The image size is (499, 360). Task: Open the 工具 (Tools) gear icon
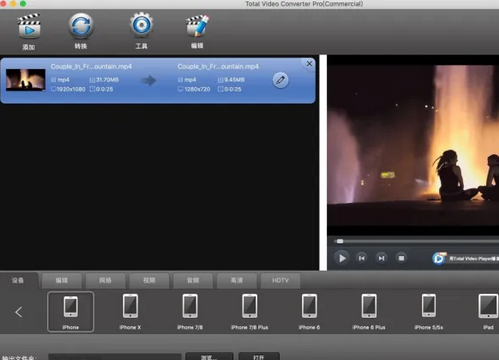coord(141,25)
